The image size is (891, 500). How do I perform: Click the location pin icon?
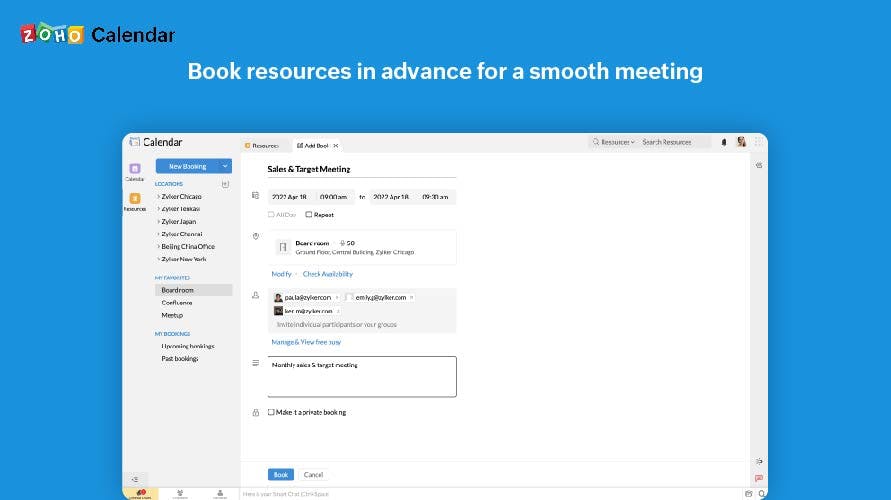click(x=256, y=236)
